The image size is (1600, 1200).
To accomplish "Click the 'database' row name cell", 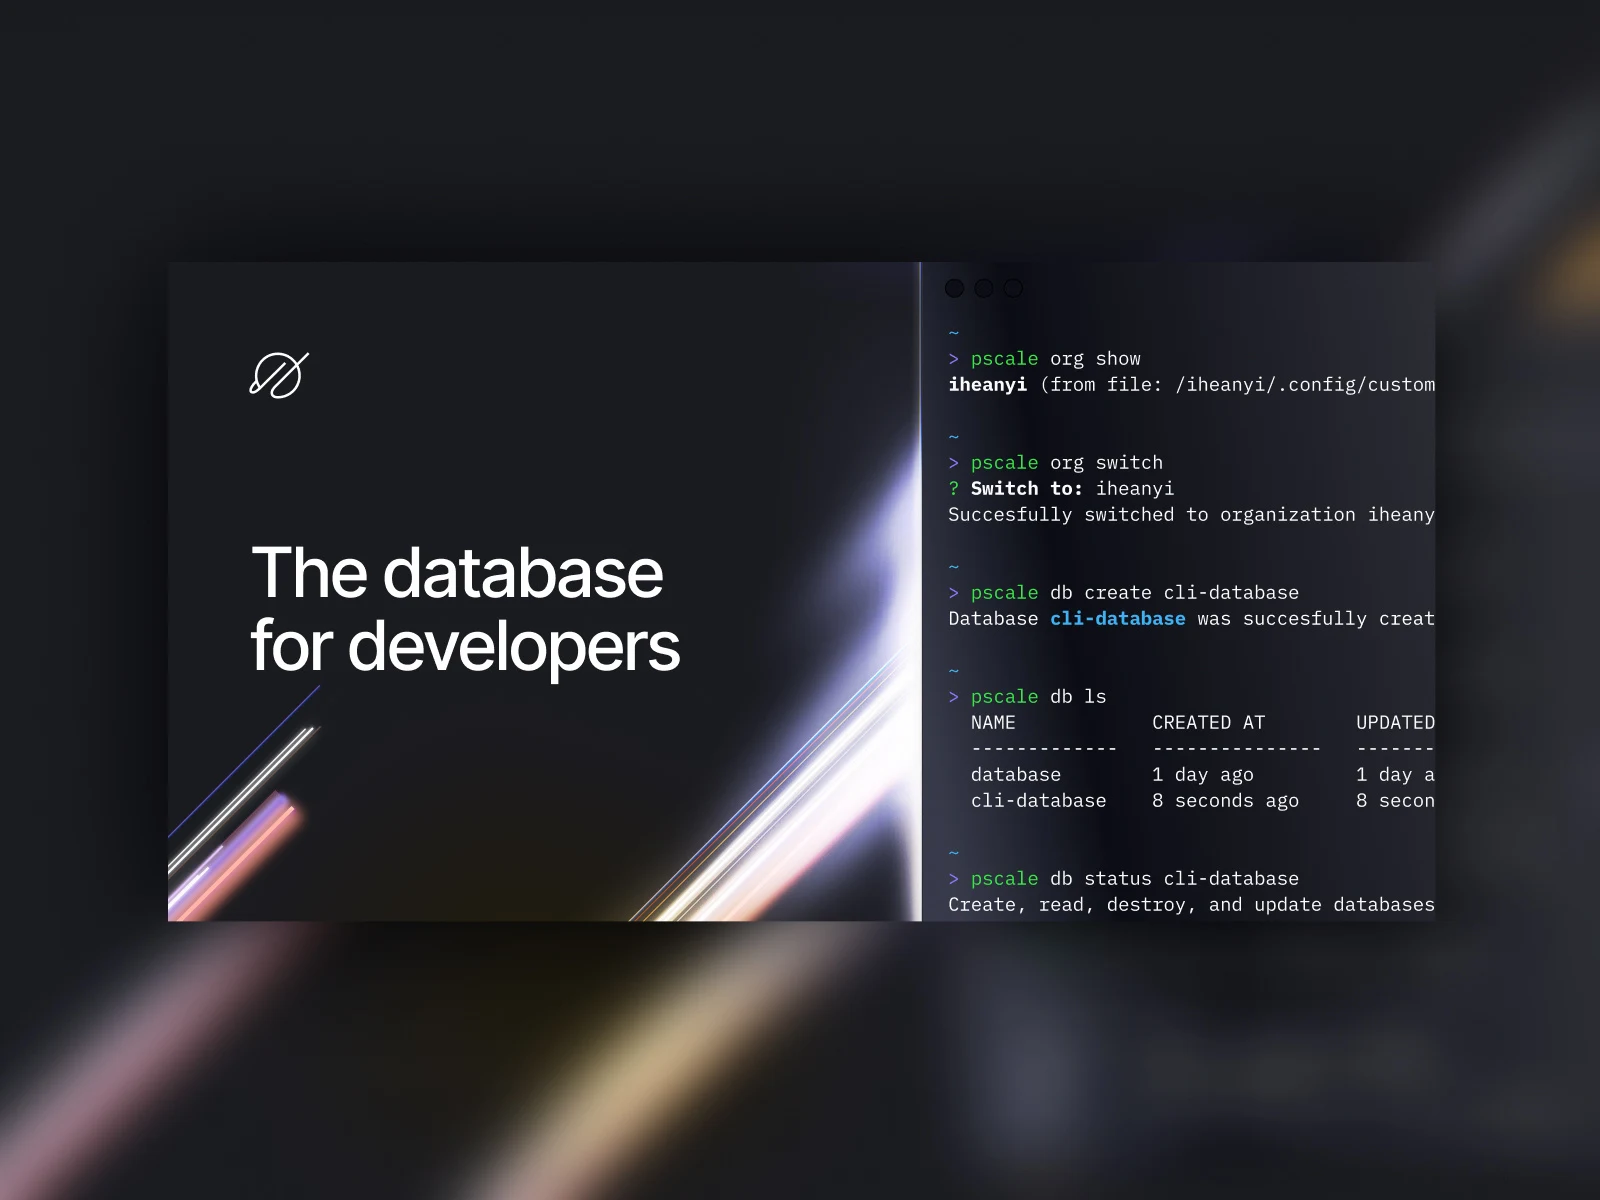I will pyautogui.click(x=1016, y=774).
